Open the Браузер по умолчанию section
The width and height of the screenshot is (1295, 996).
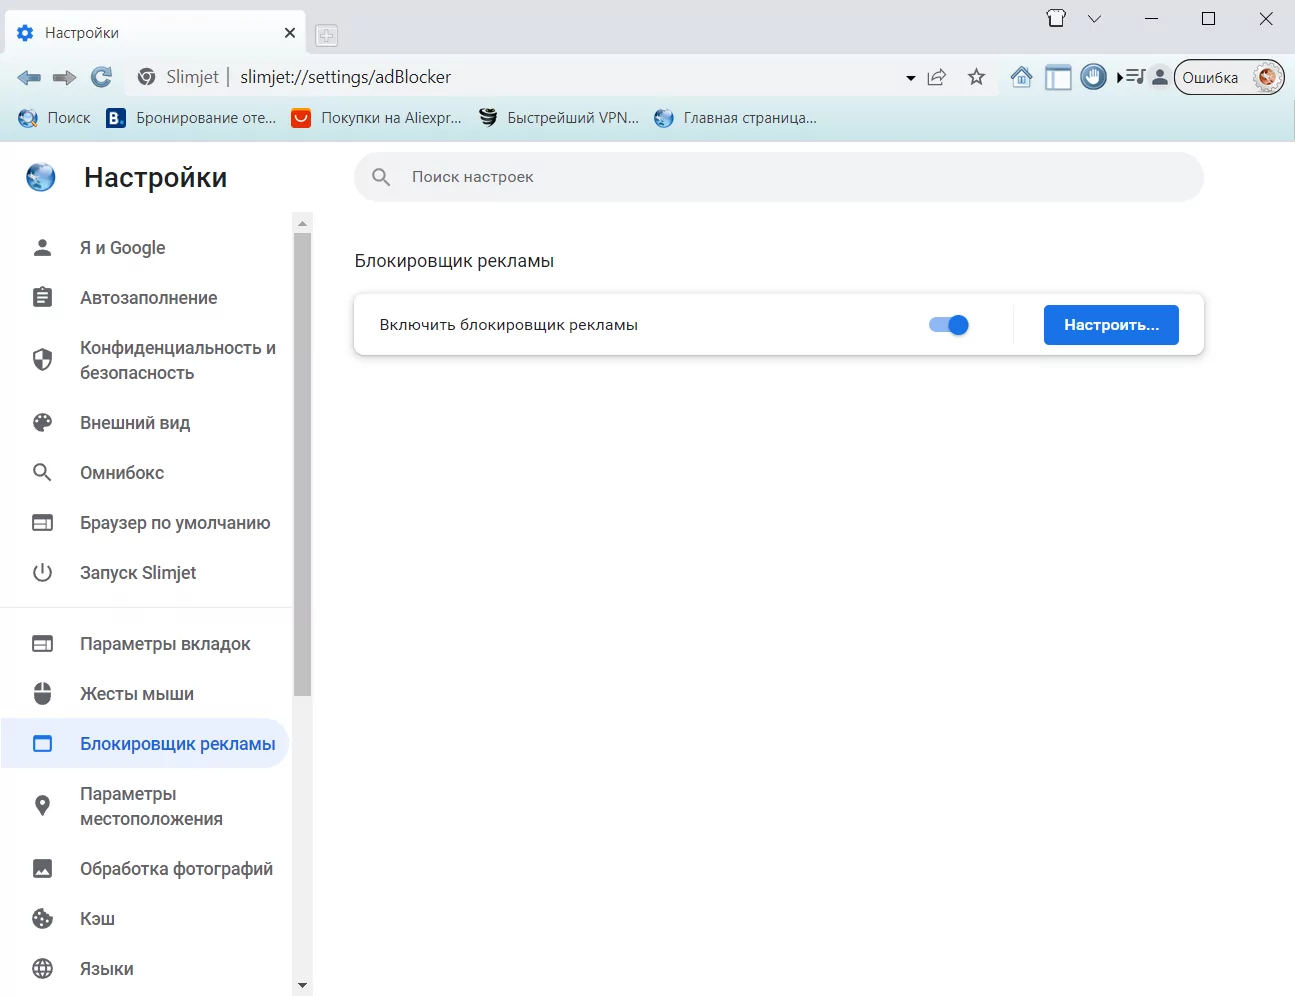coord(146,523)
